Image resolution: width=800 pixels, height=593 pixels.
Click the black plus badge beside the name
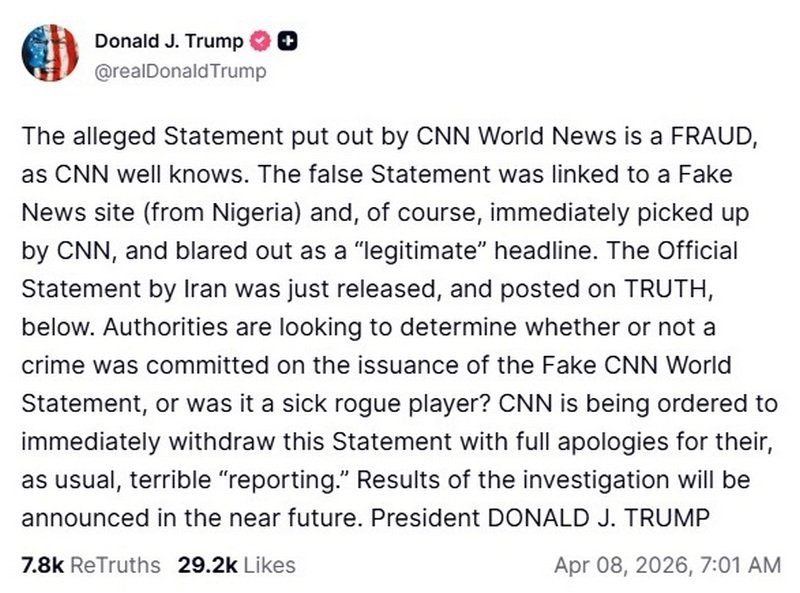288,41
